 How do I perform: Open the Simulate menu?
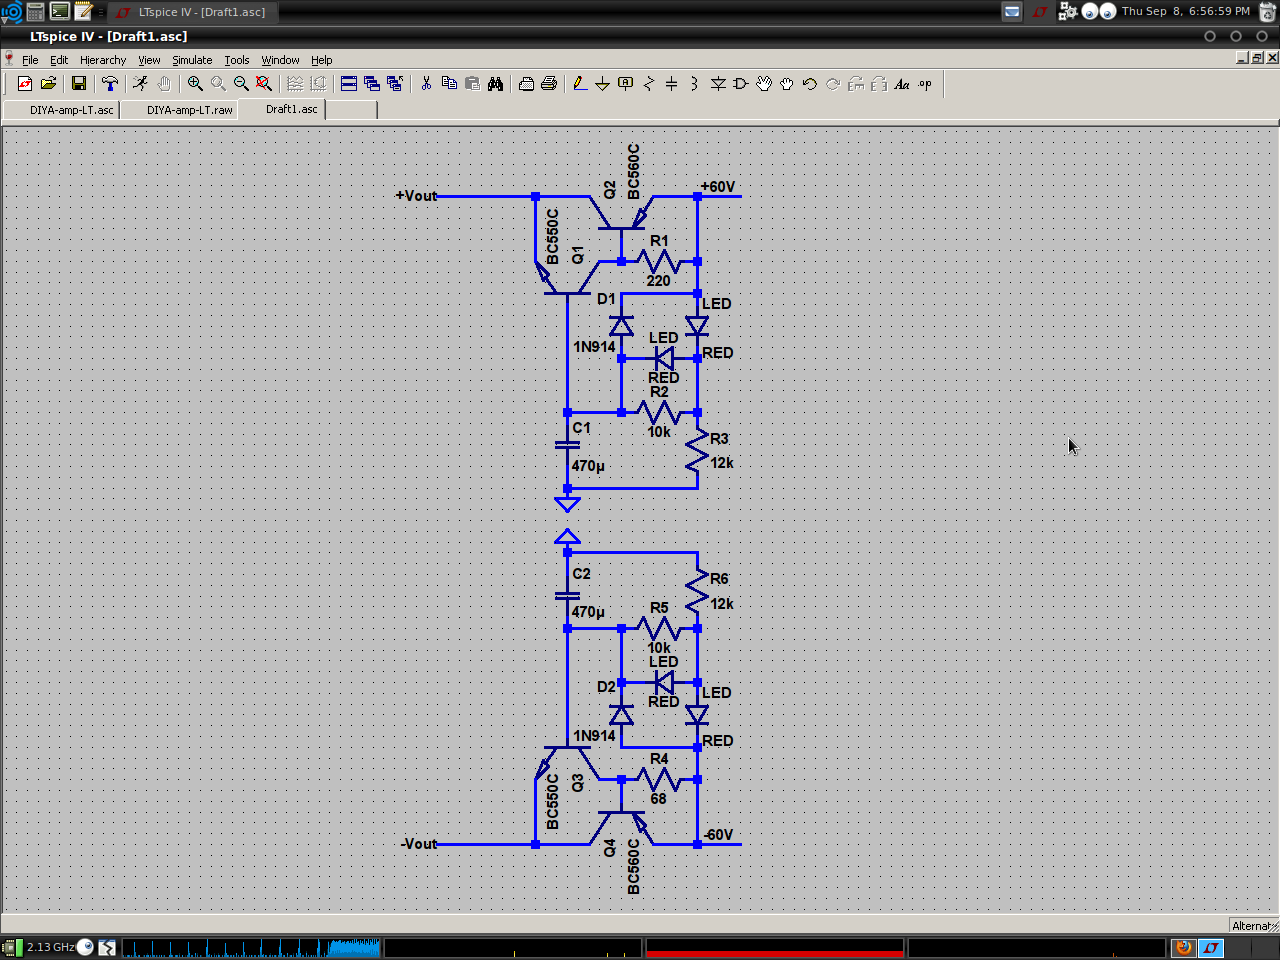click(x=192, y=60)
